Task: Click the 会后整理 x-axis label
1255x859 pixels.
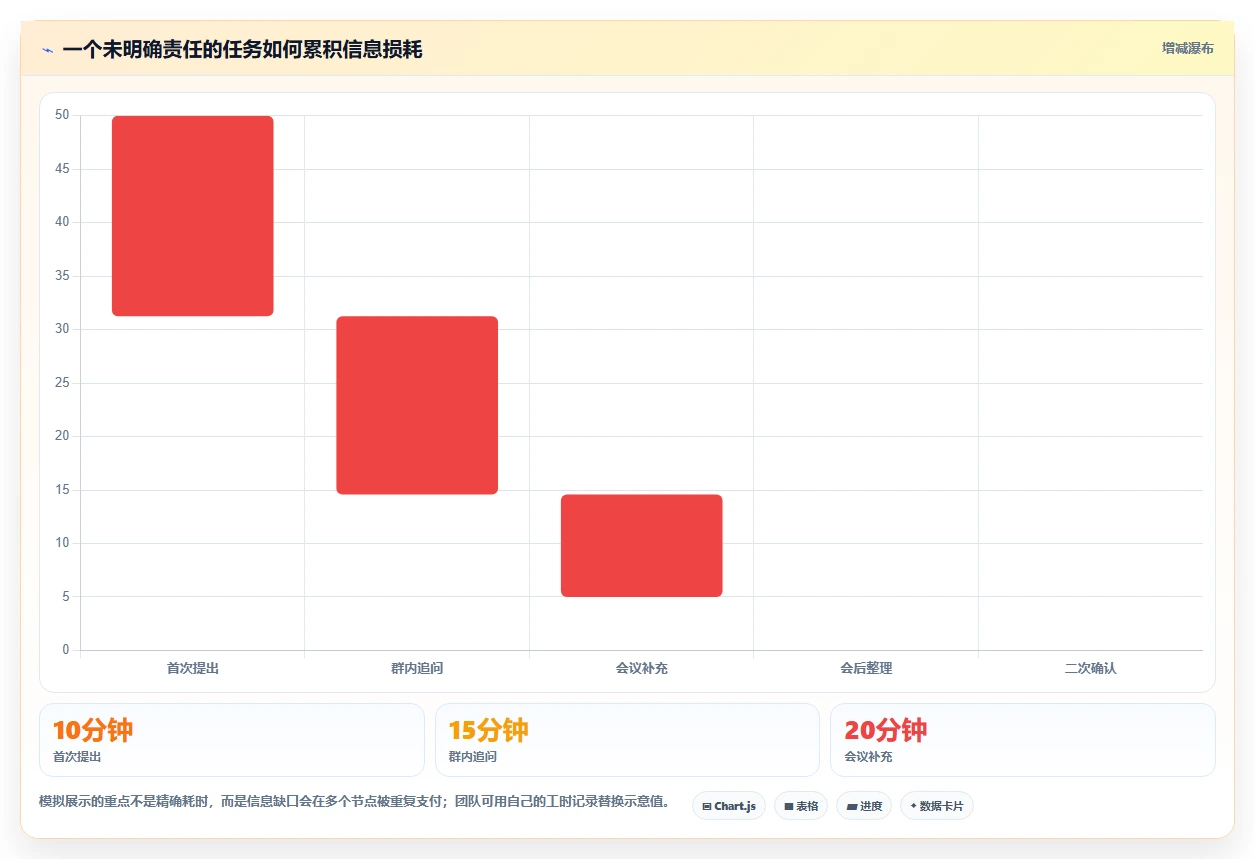Action: 866,668
